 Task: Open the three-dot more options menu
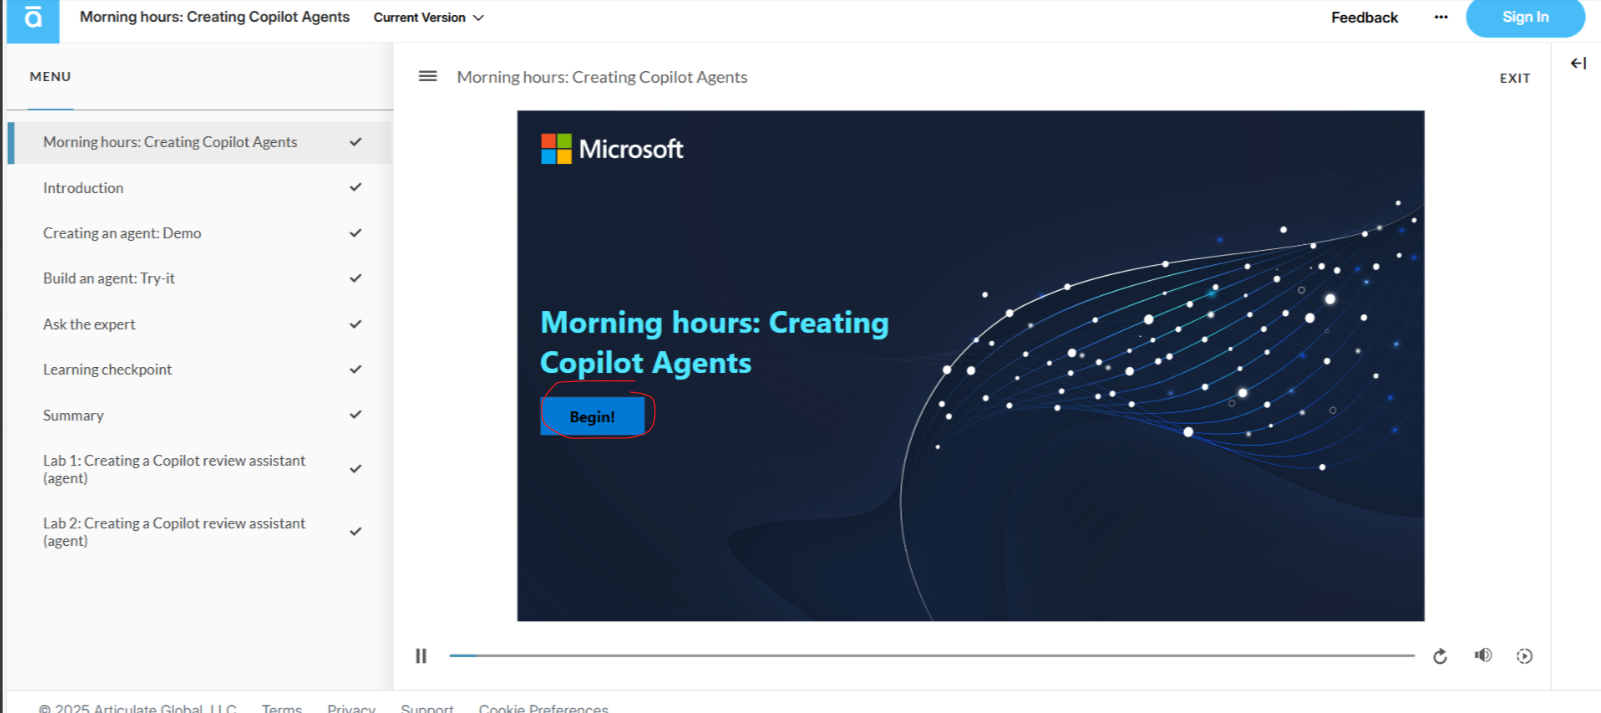pos(1441,17)
